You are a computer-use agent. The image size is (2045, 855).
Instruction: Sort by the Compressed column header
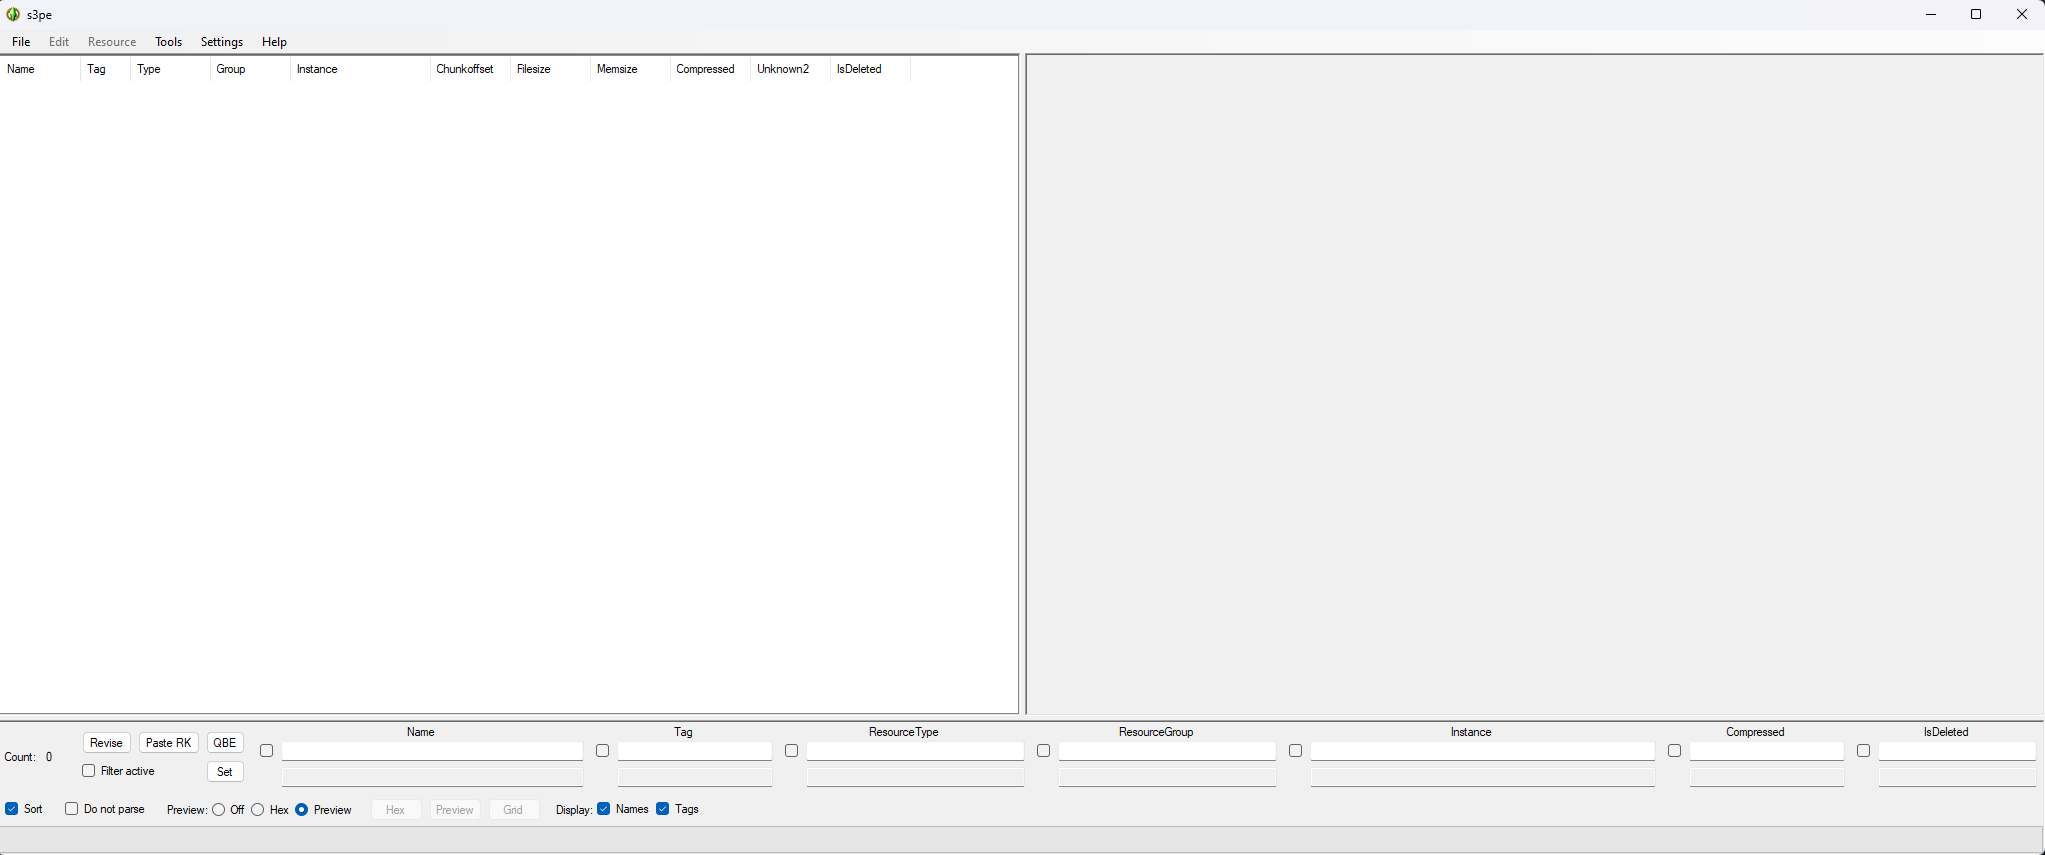(x=710, y=69)
